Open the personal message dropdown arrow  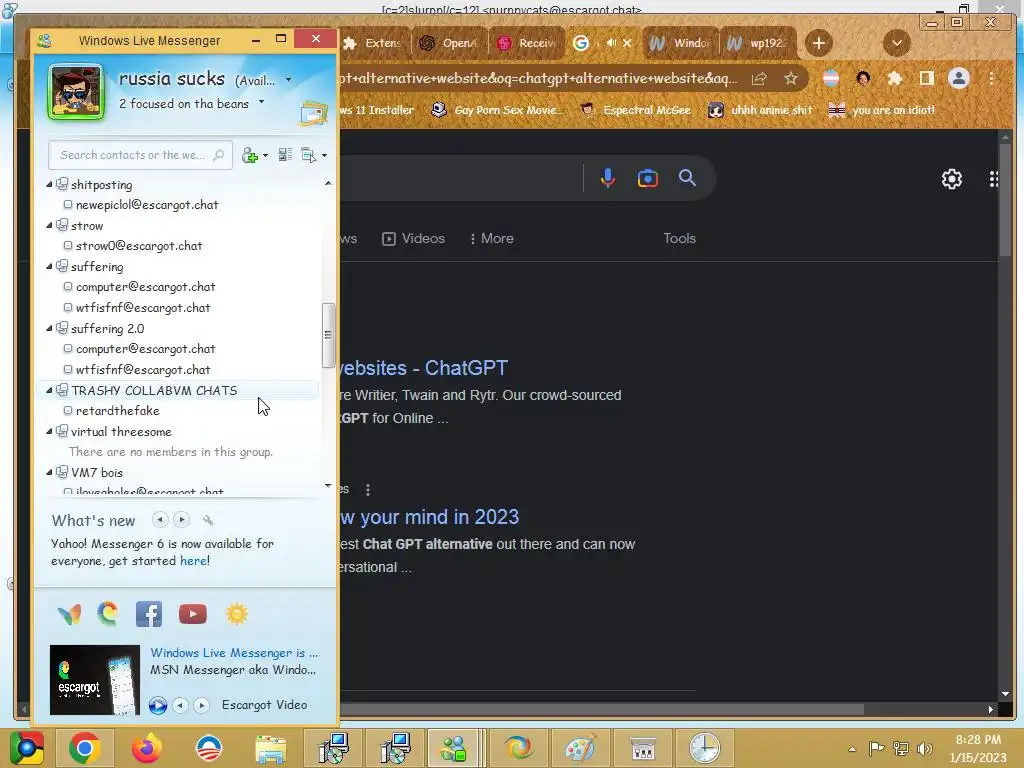(262, 102)
